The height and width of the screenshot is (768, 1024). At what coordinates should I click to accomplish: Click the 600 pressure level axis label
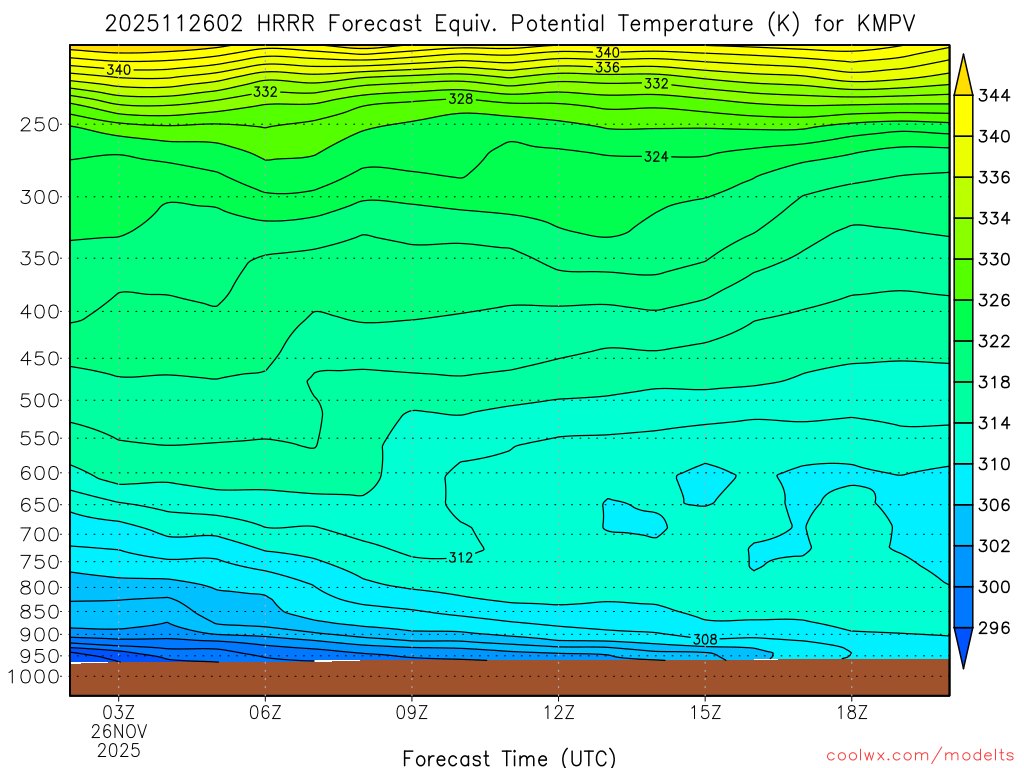click(40, 473)
